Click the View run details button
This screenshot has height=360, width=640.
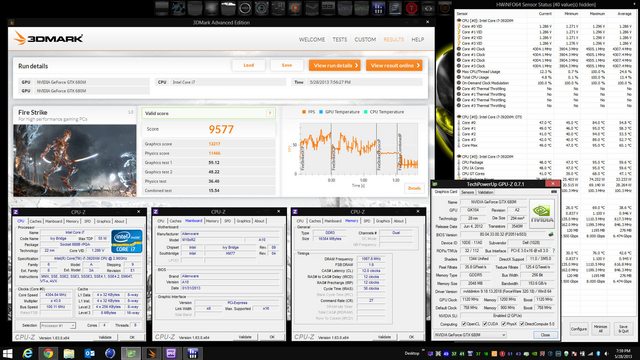click(x=335, y=65)
